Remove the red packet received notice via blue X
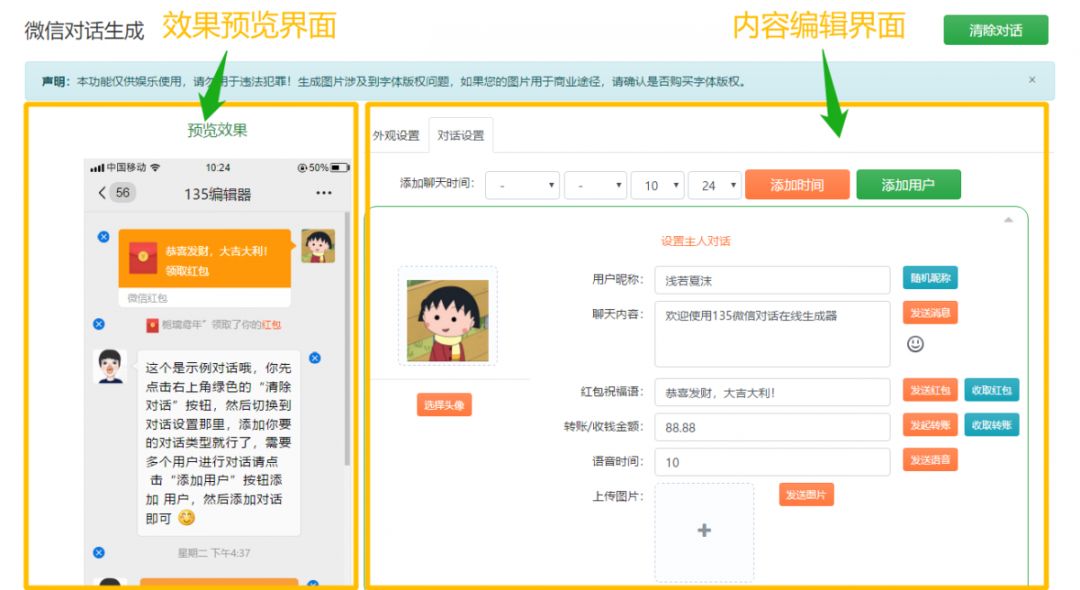Viewport: 1080px width, 590px height. (99, 324)
